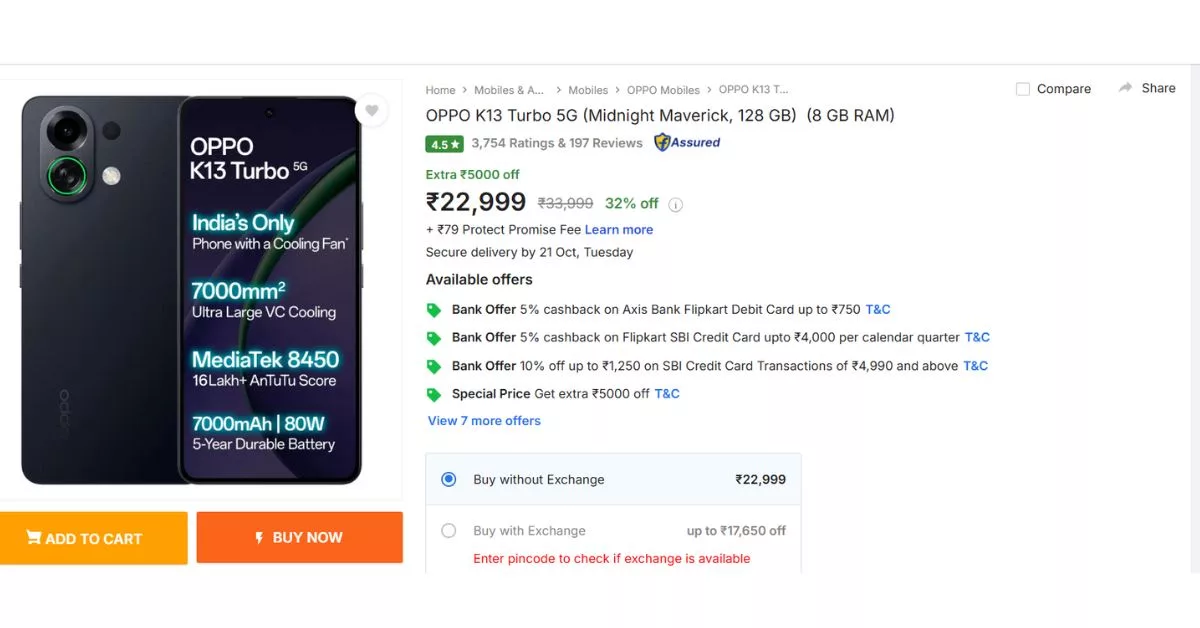This screenshot has width=1200, height=628.
Task: Open sharing via the Share arrow icon
Action: coord(1127,88)
